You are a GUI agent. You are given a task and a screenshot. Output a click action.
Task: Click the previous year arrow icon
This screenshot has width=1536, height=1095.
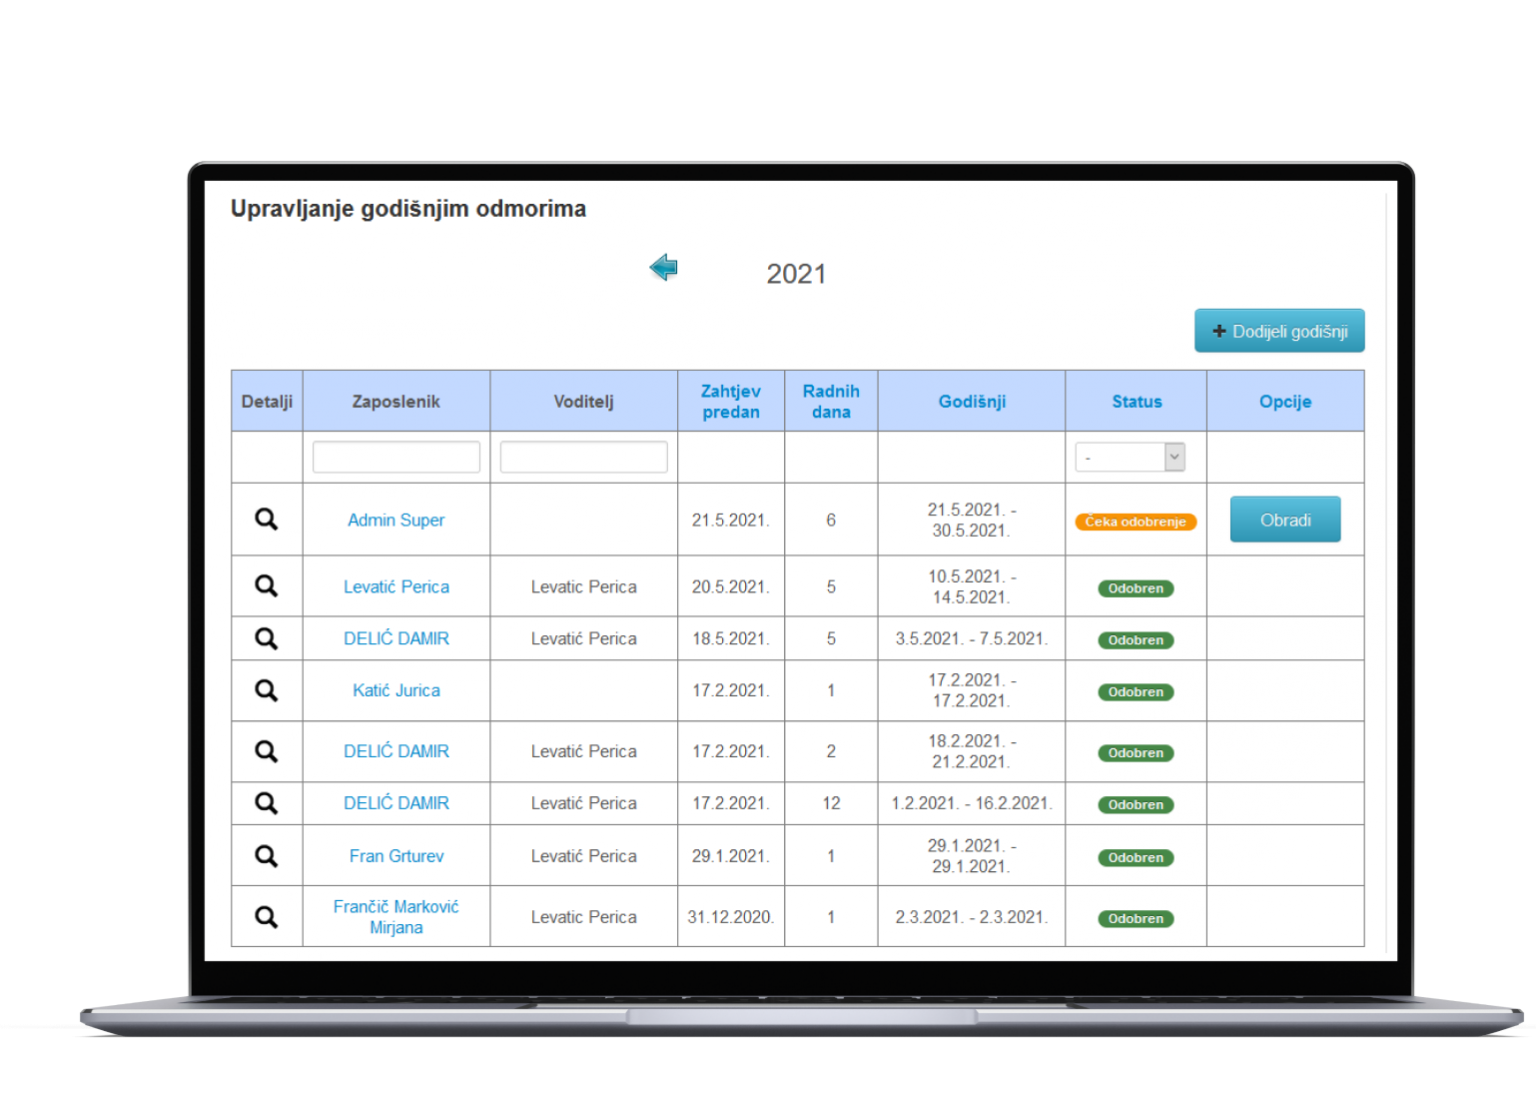[x=663, y=268]
